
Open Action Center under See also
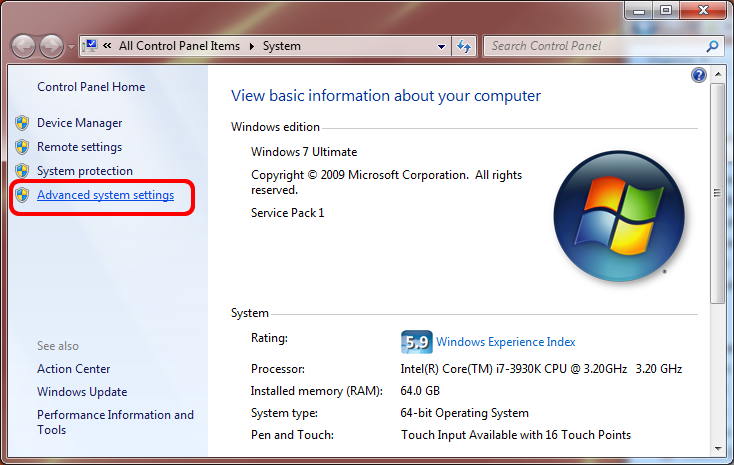point(73,369)
